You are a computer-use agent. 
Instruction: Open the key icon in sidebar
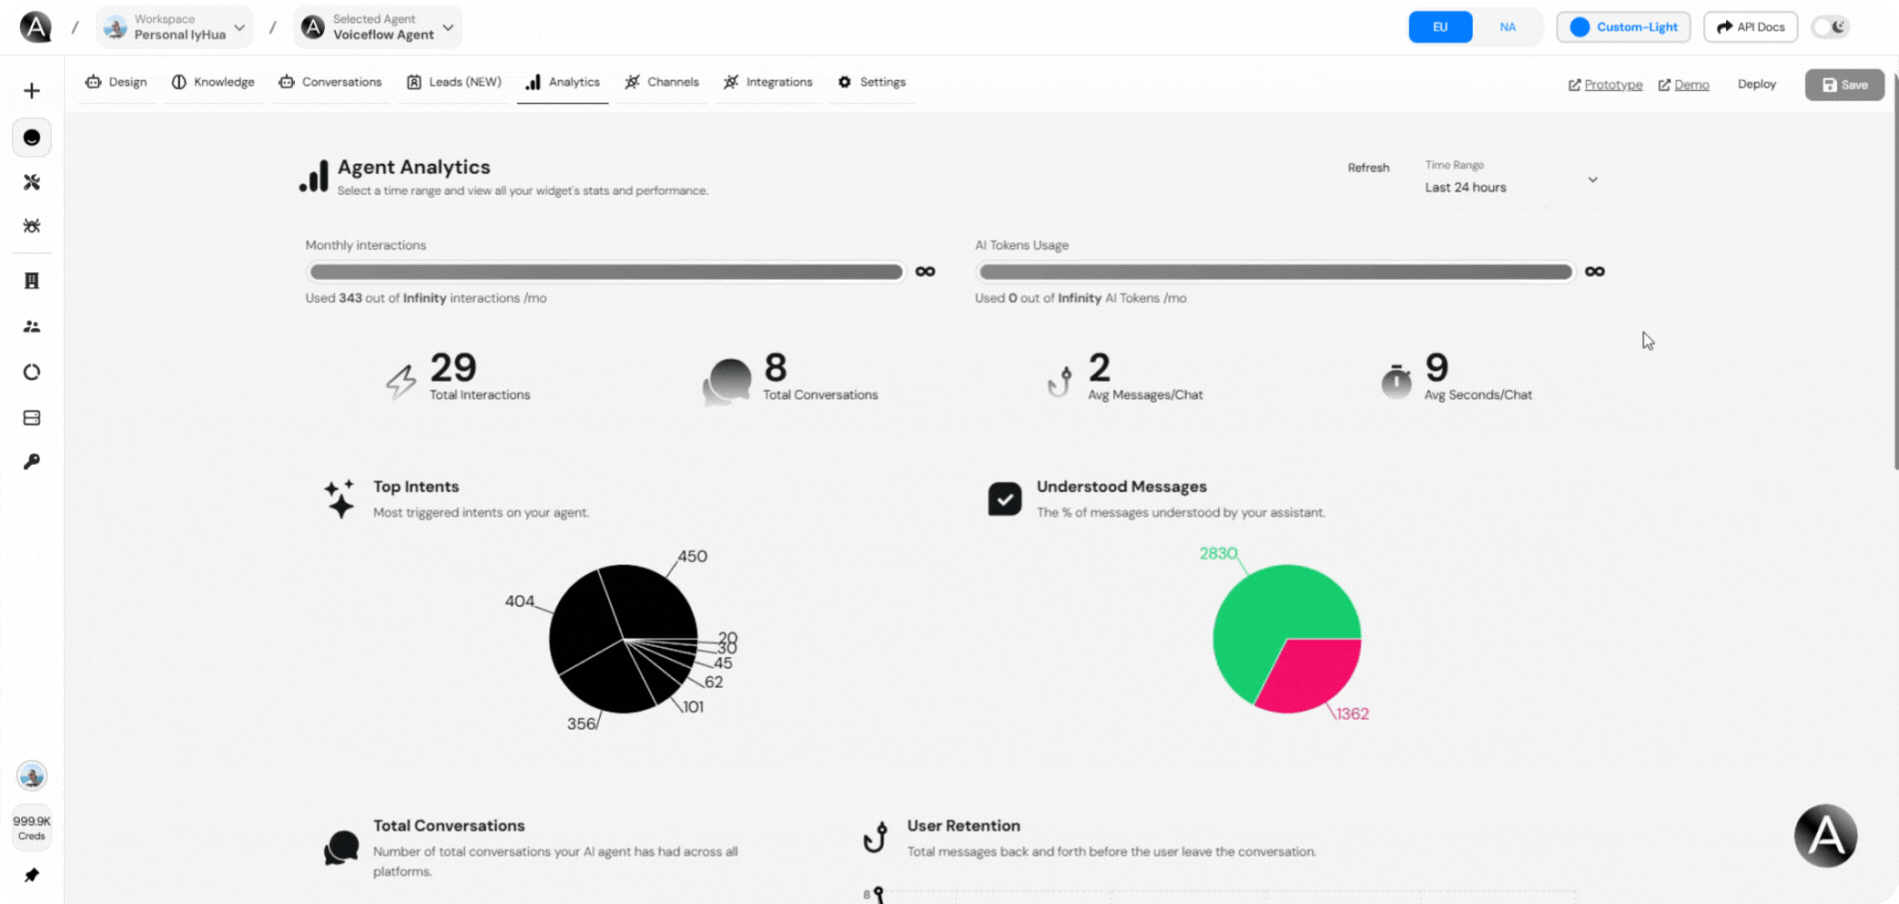(x=32, y=462)
